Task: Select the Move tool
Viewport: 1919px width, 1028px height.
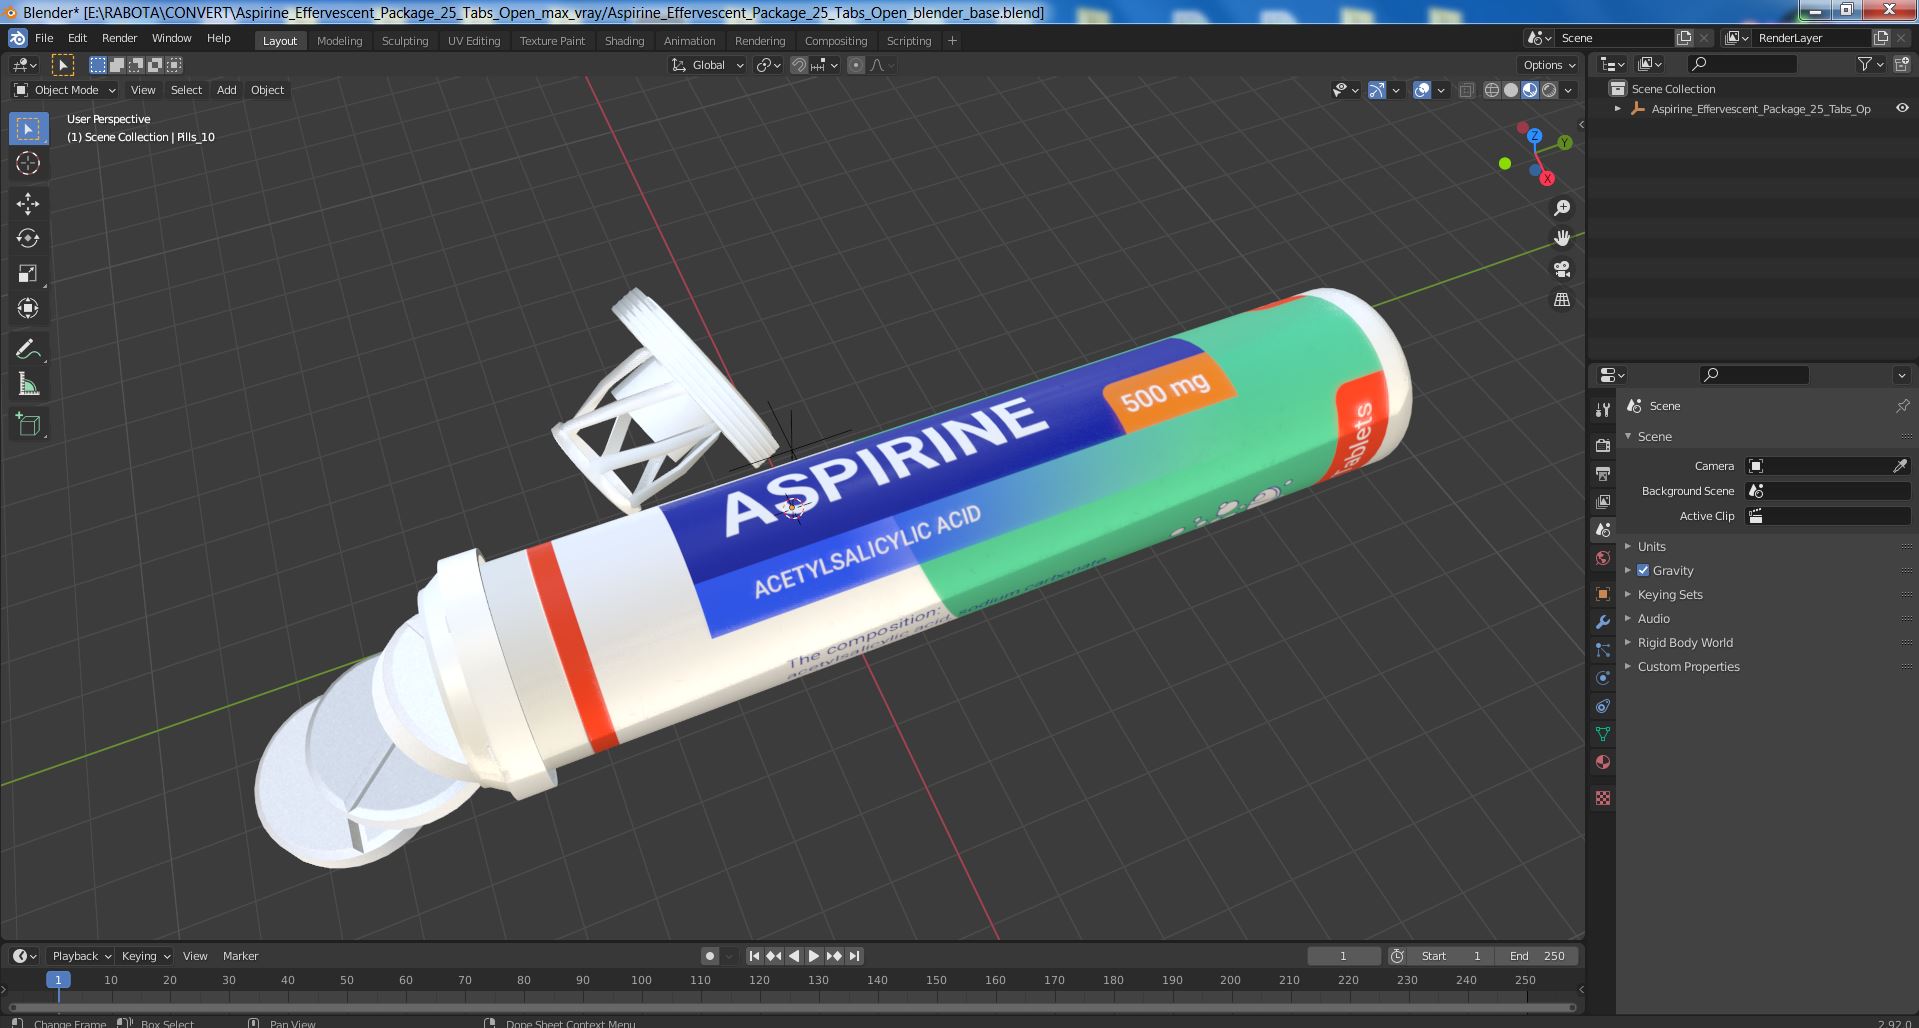Action: (28, 204)
